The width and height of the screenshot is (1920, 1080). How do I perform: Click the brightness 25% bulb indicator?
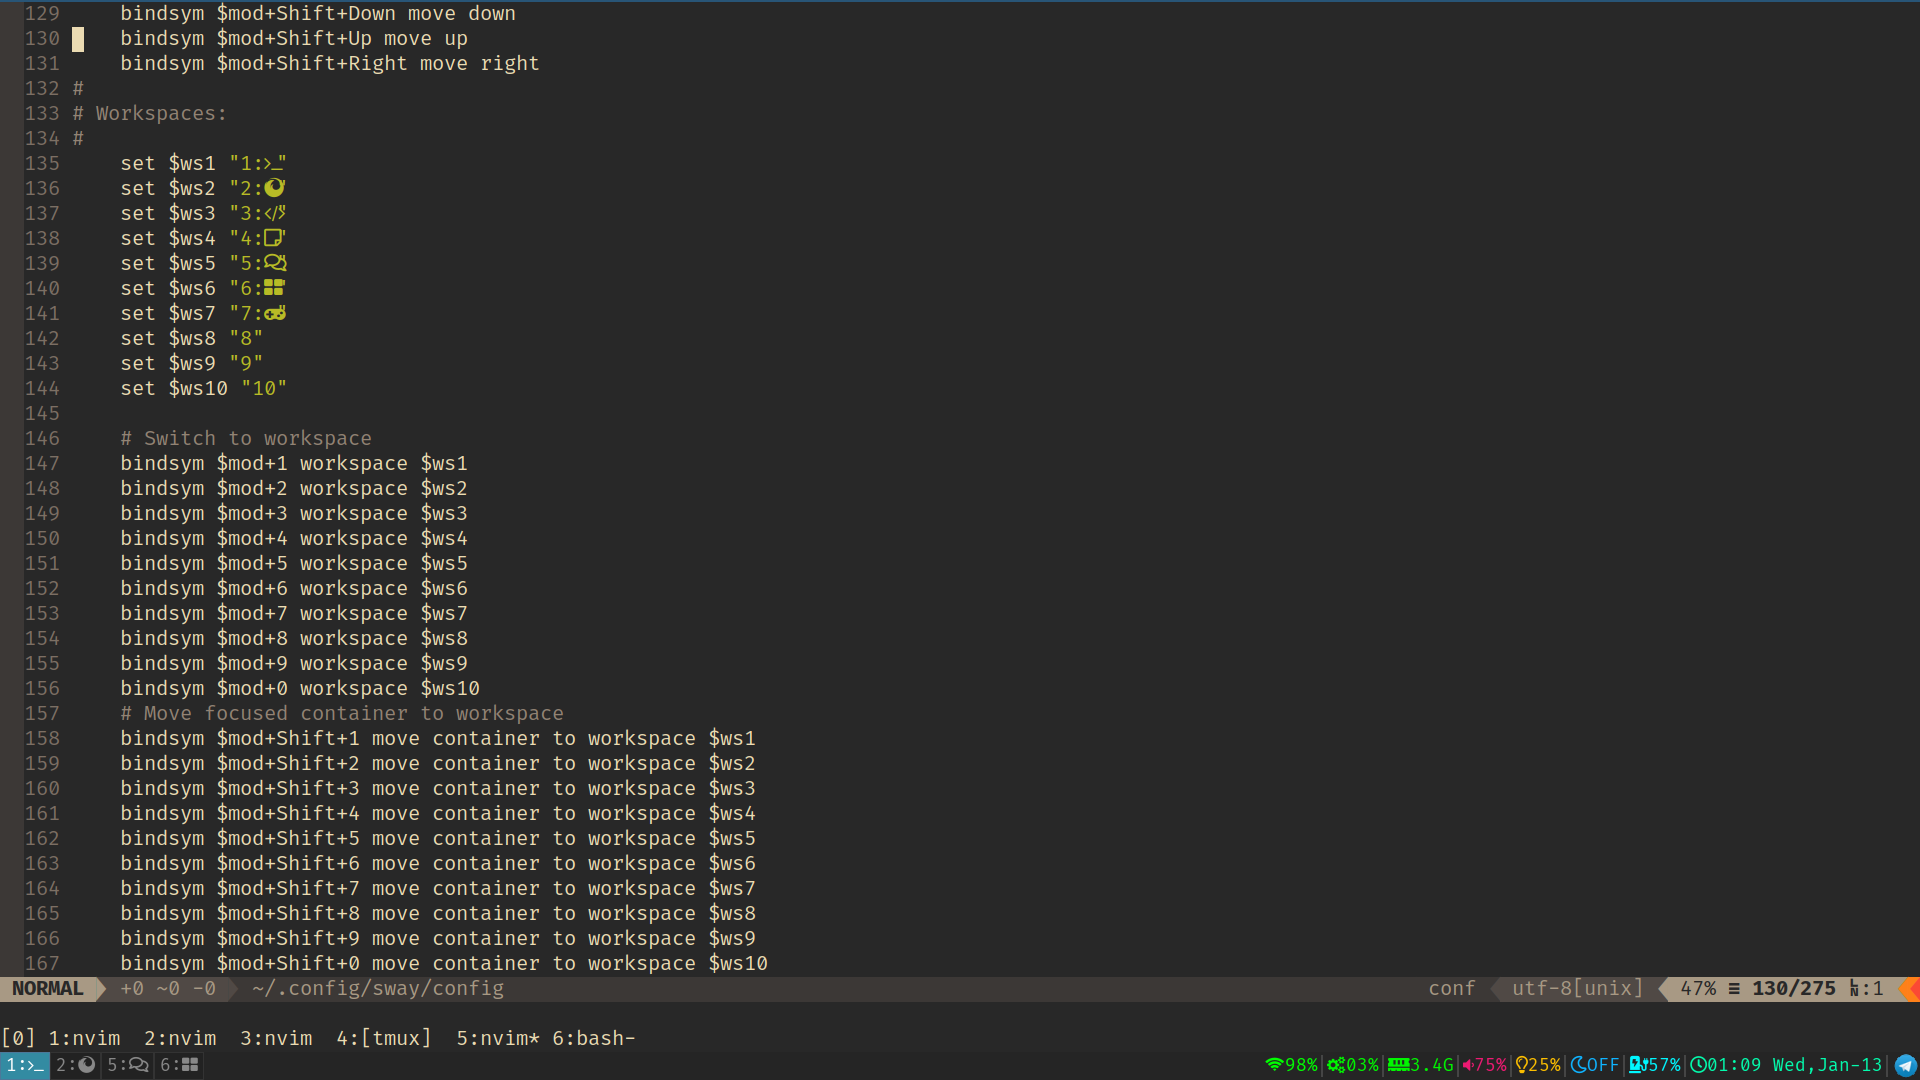1538,1065
